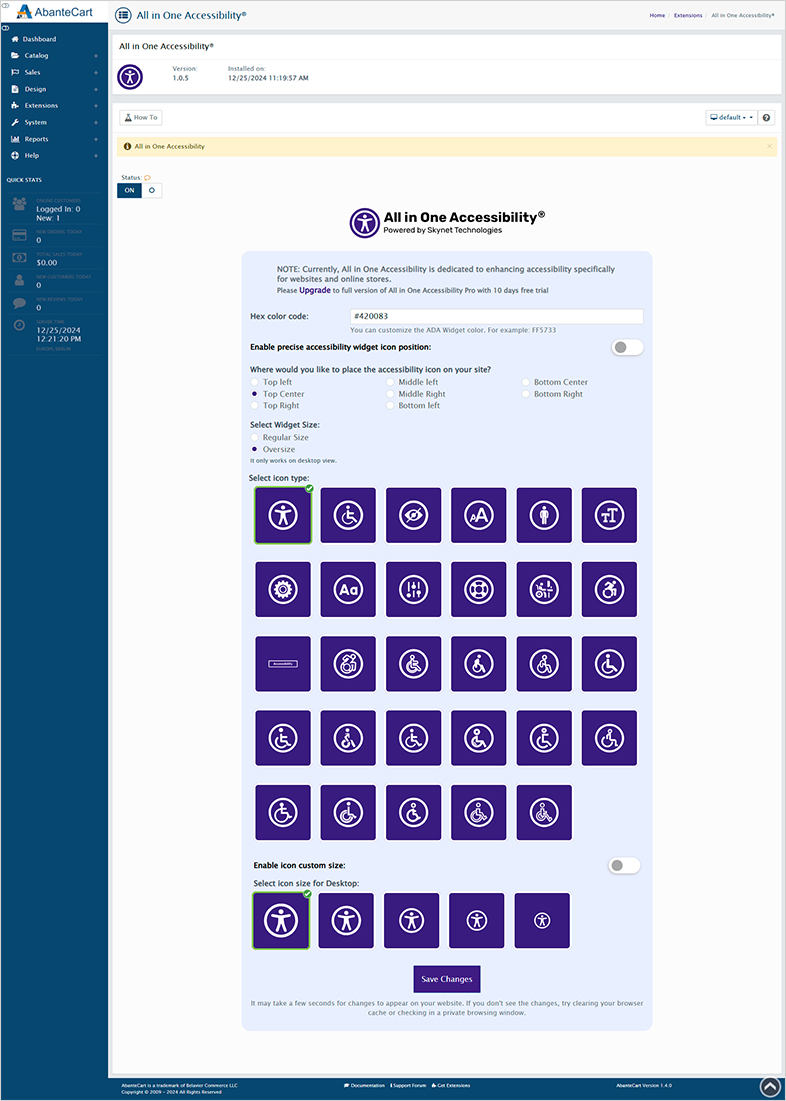
Task: Select the second-largest desktop icon size thumbnail
Action: pyautogui.click(x=346, y=921)
